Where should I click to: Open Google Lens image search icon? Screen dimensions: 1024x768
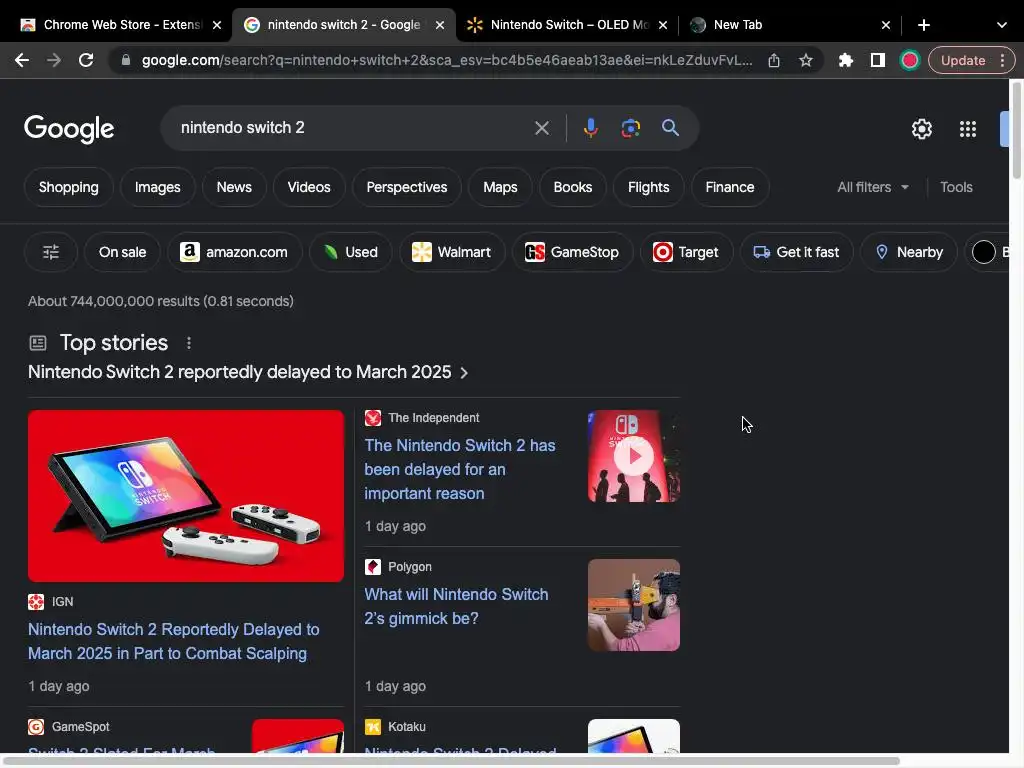pyautogui.click(x=630, y=128)
